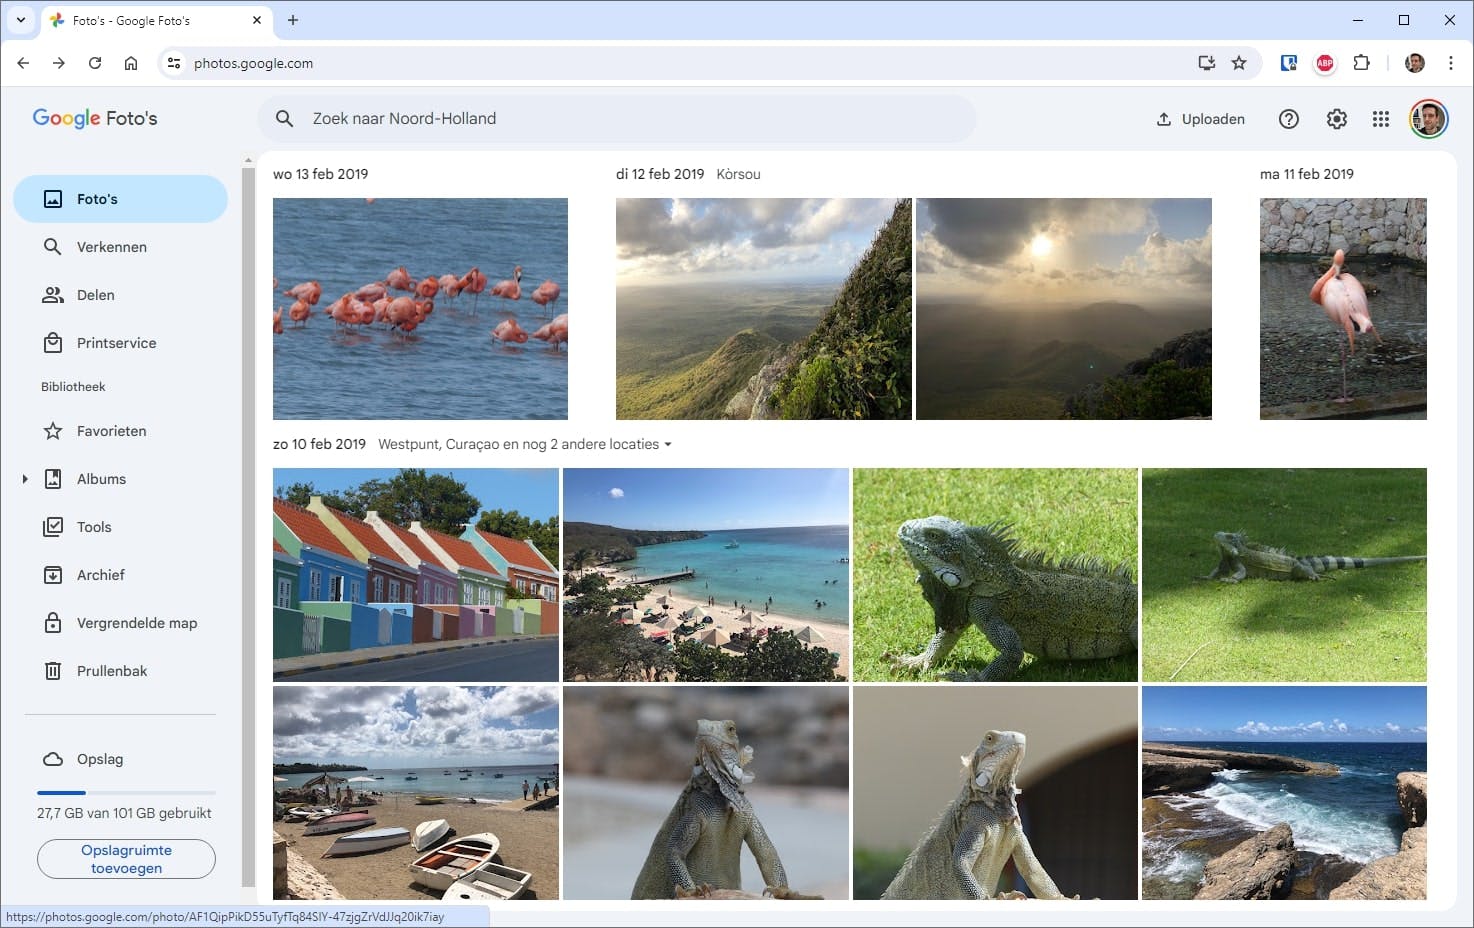Screen dimensions: 1474x928
Task: Open the Prullenbak menu item
Action: (x=120, y=671)
